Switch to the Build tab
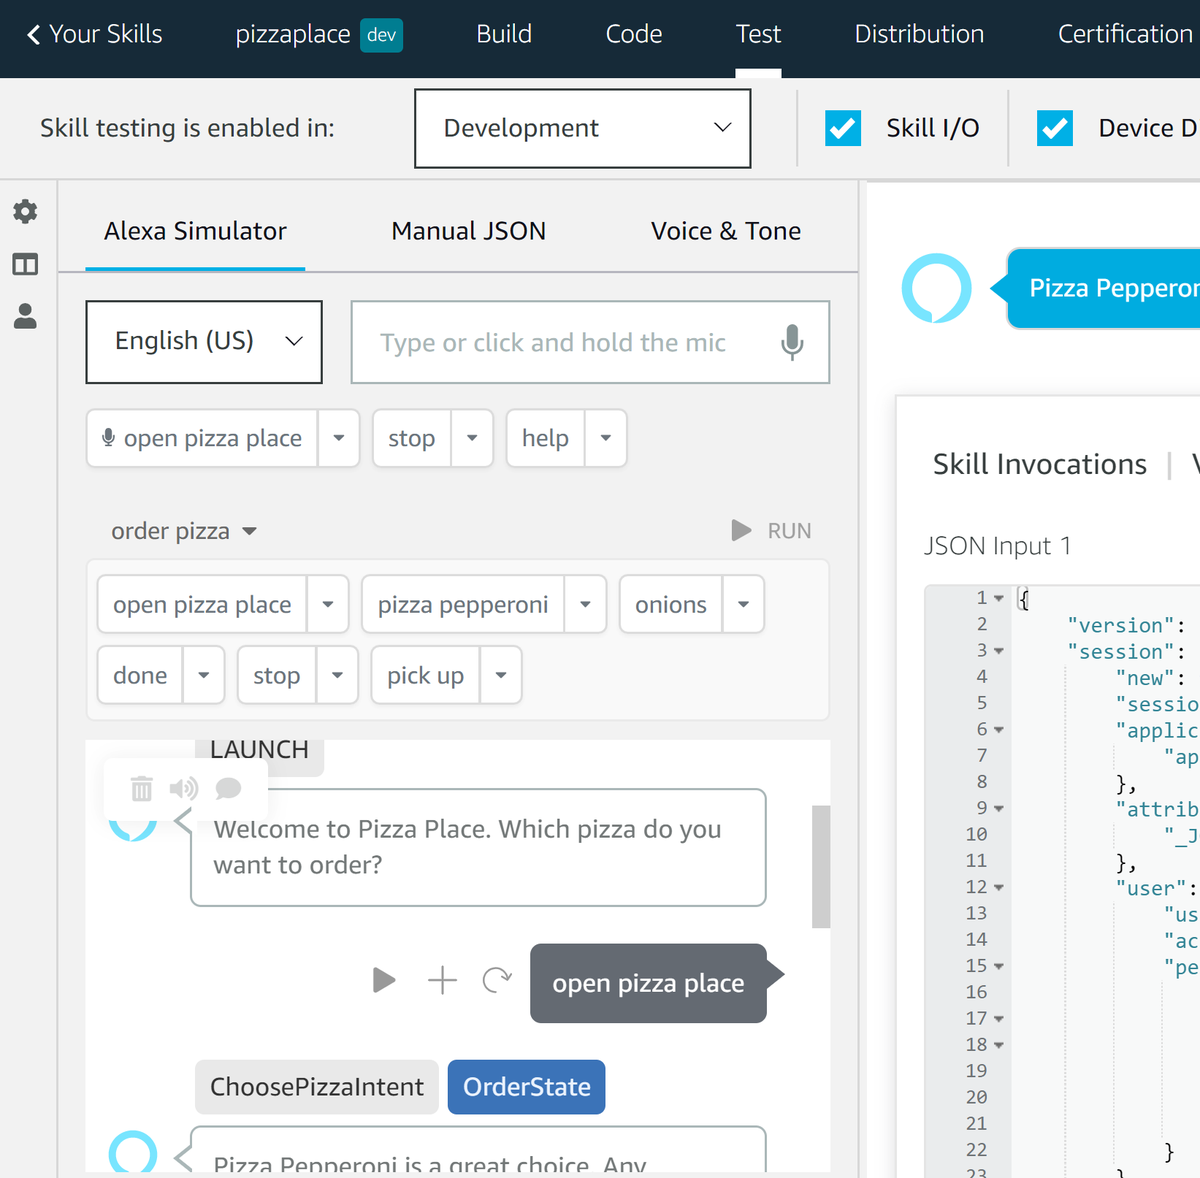The image size is (1200, 1178). [x=504, y=34]
